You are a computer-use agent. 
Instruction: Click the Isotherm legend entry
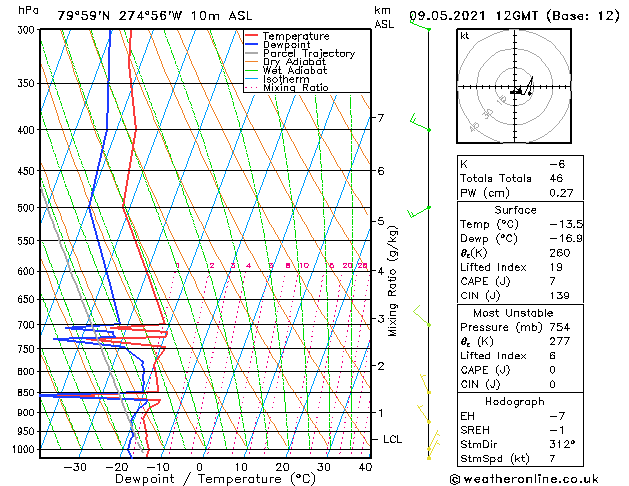(x=278, y=79)
